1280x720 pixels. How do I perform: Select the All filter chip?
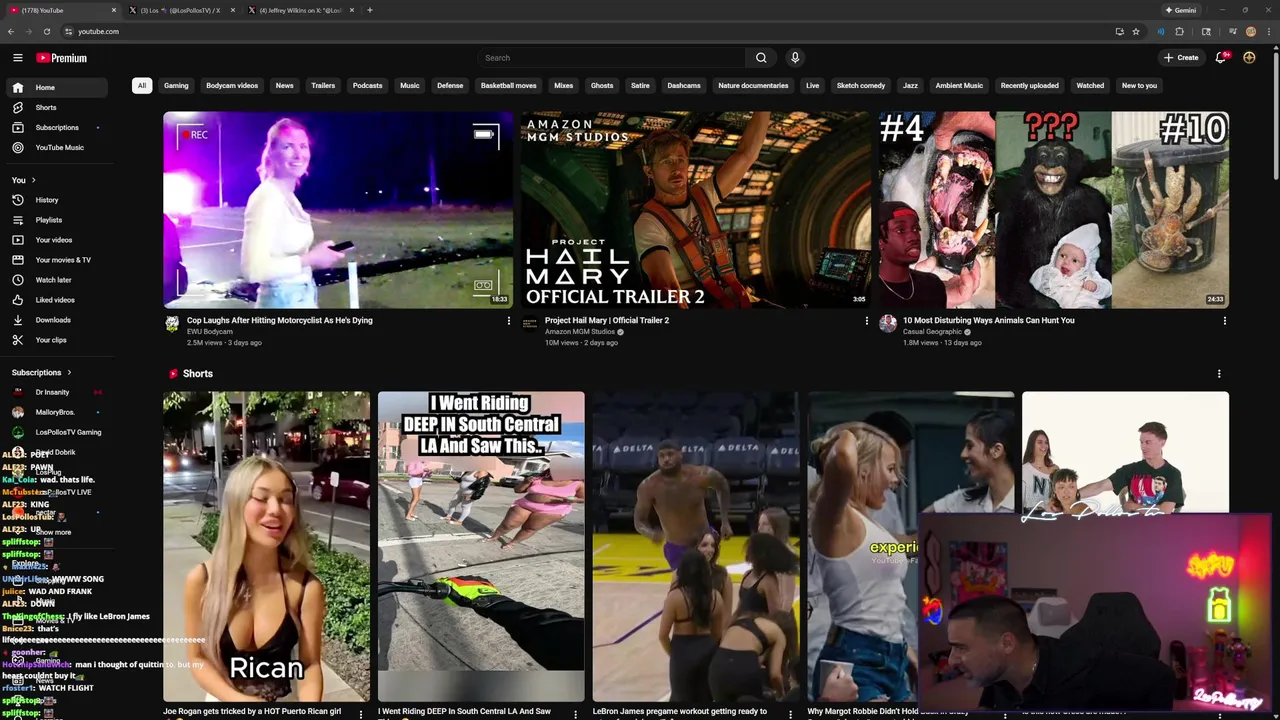[142, 86]
